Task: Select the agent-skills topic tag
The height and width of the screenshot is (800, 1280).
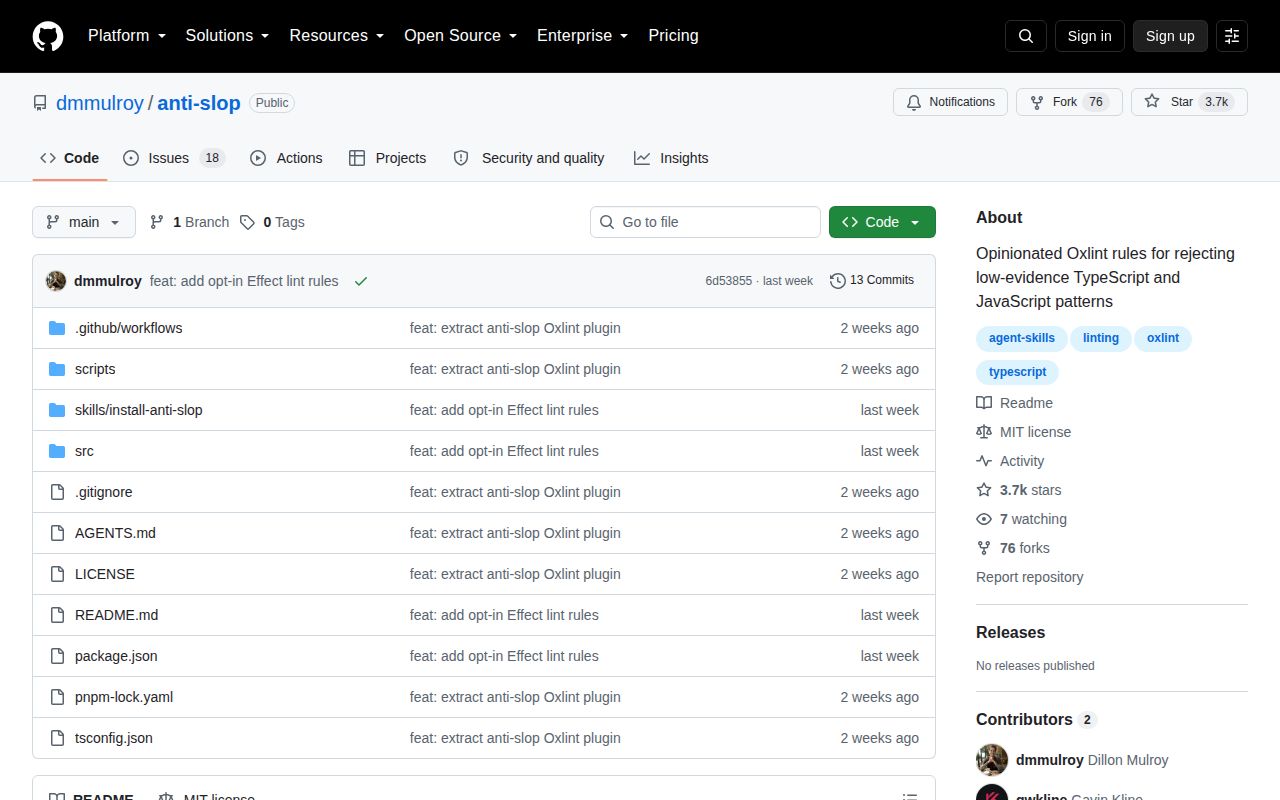Action: (1022, 338)
